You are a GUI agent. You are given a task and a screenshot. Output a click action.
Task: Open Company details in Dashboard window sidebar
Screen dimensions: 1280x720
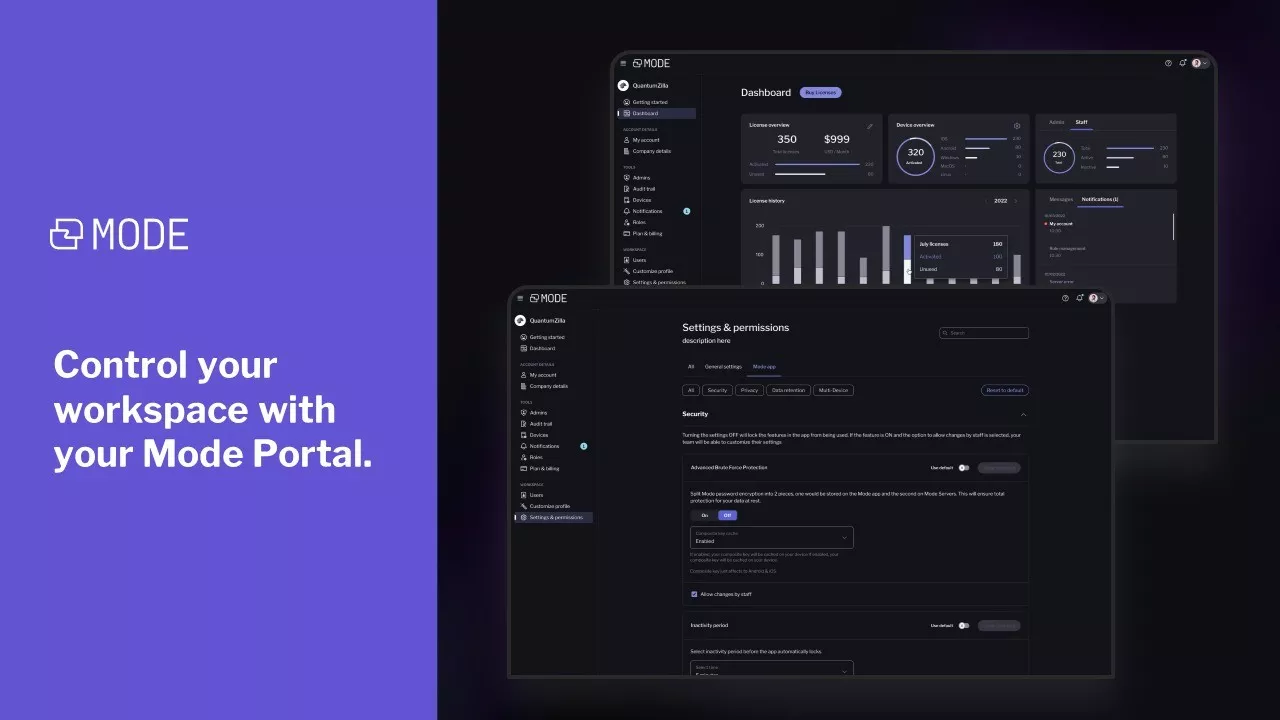(651, 151)
